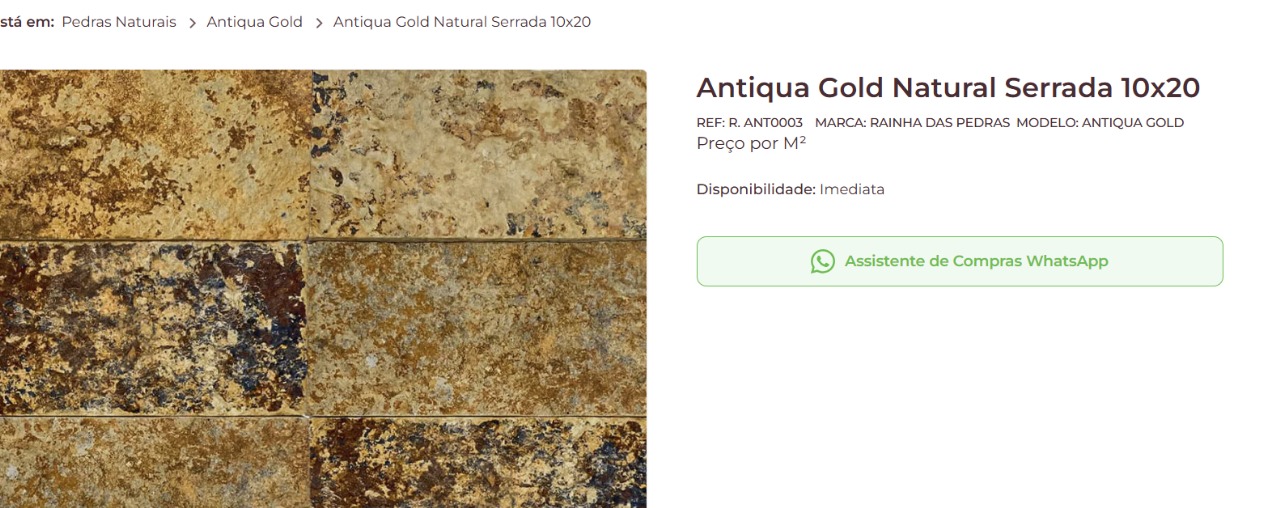Click the MODELO: ANTIQUA GOLD label
This screenshot has height=508, width=1280.
point(1100,123)
